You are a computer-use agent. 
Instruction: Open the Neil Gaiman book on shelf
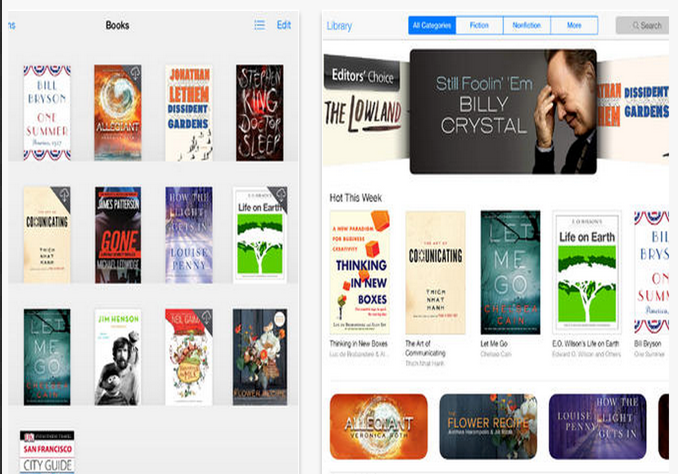pyautogui.click(x=189, y=357)
